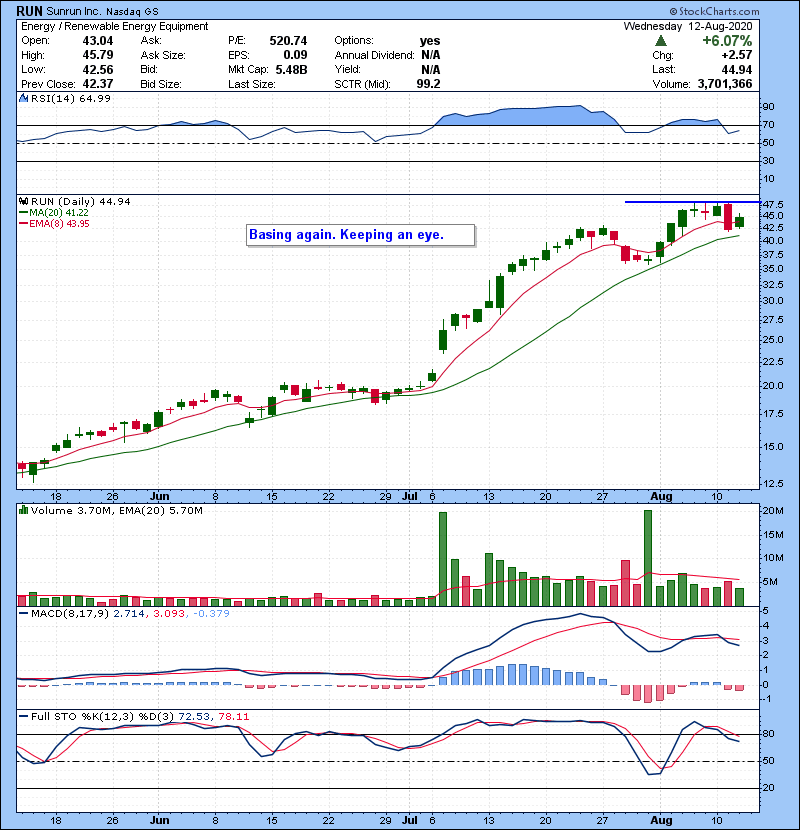This screenshot has width=800, height=830.
Task: Click the 20.0 price axis label
Action: pyautogui.click(x=774, y=385)
